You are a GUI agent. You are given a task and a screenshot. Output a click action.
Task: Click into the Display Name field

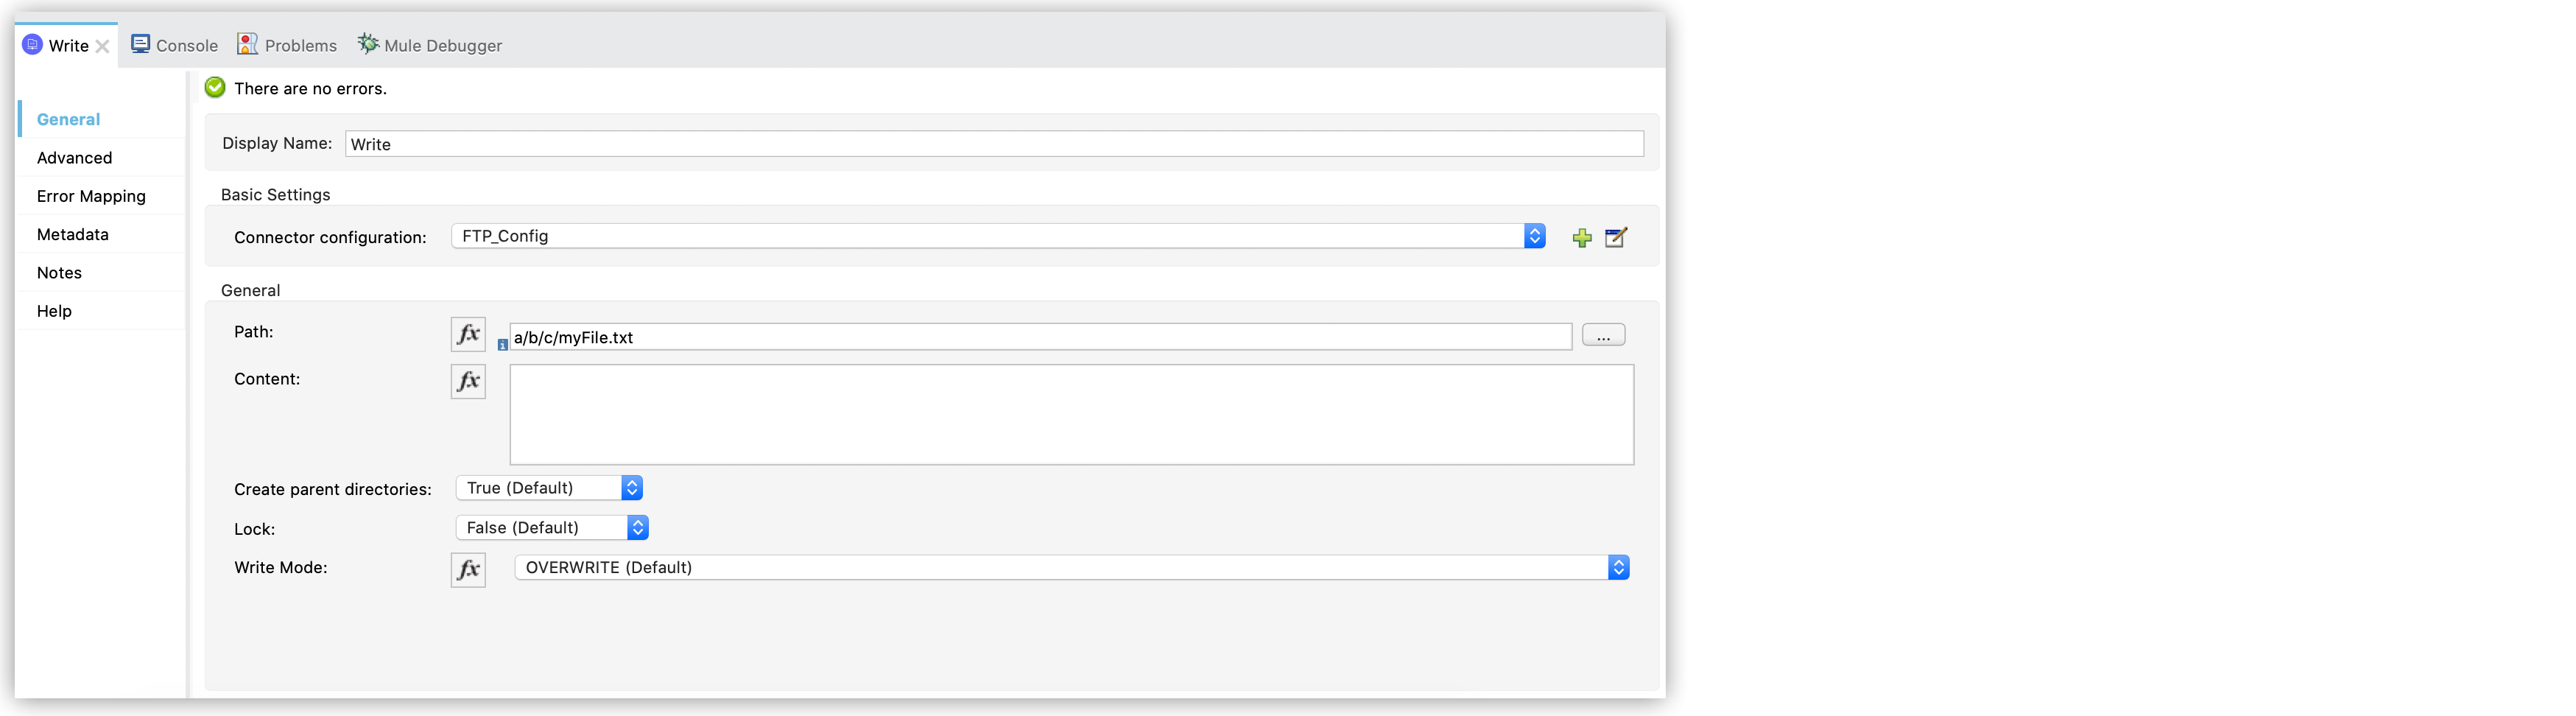(994, 144)
